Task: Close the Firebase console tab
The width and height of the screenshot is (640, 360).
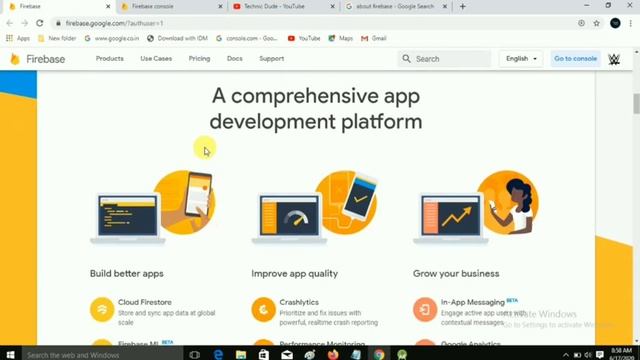Action: tap(220, 7)
